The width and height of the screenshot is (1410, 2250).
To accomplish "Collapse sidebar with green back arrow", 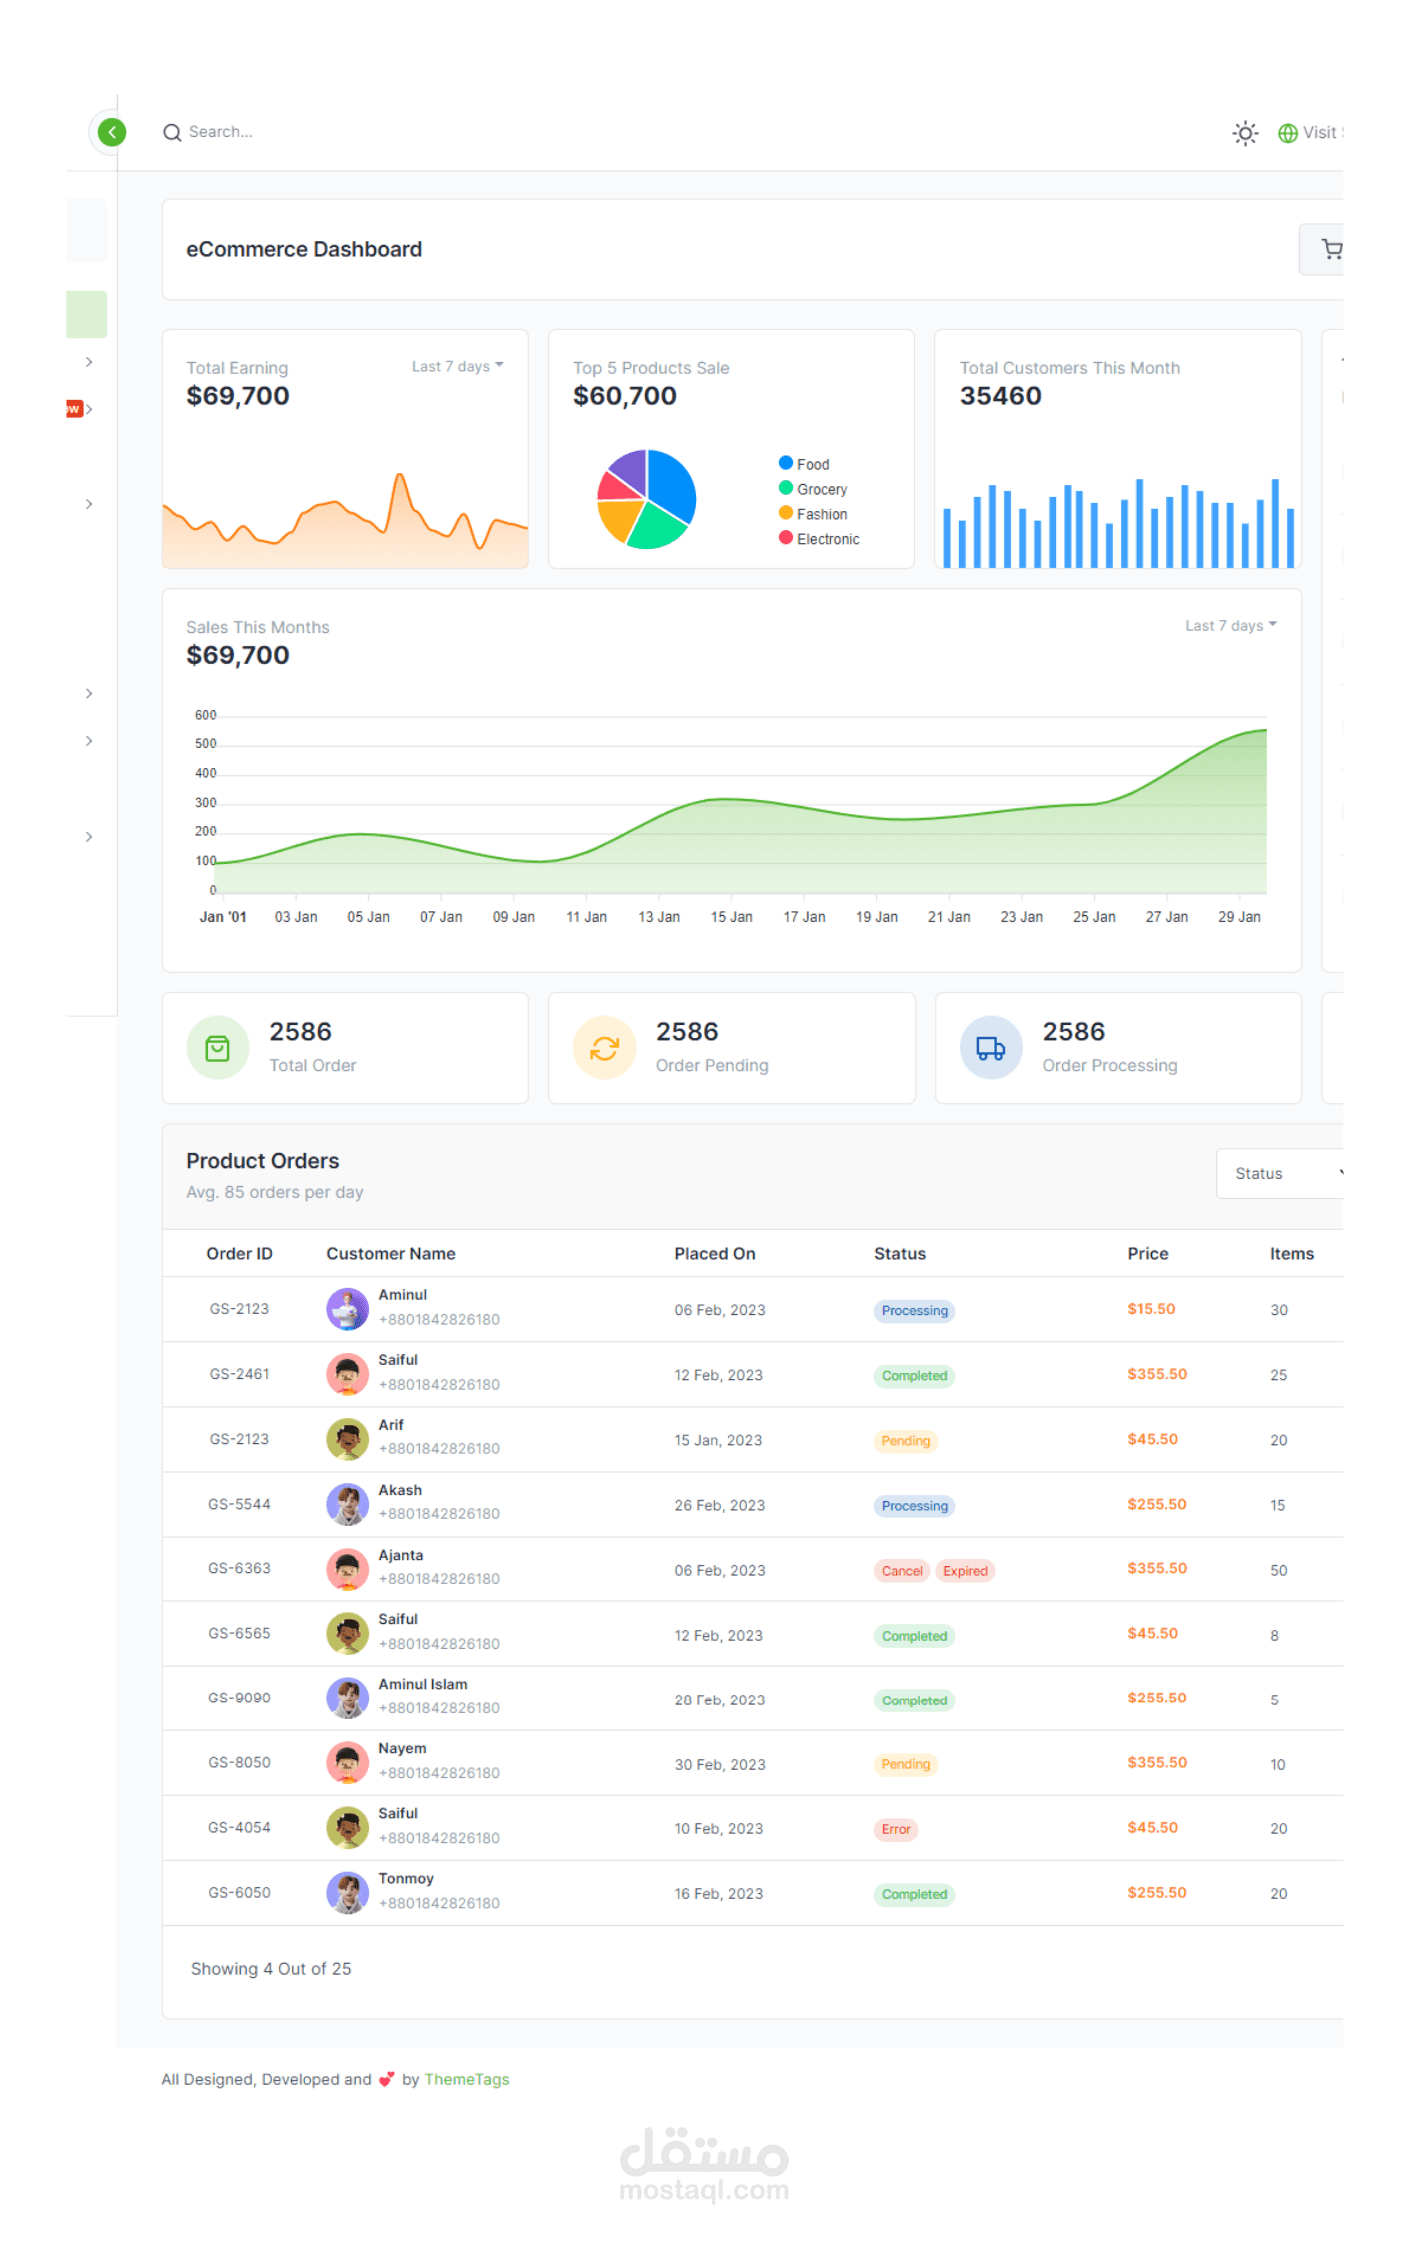I will click(112, 132).
